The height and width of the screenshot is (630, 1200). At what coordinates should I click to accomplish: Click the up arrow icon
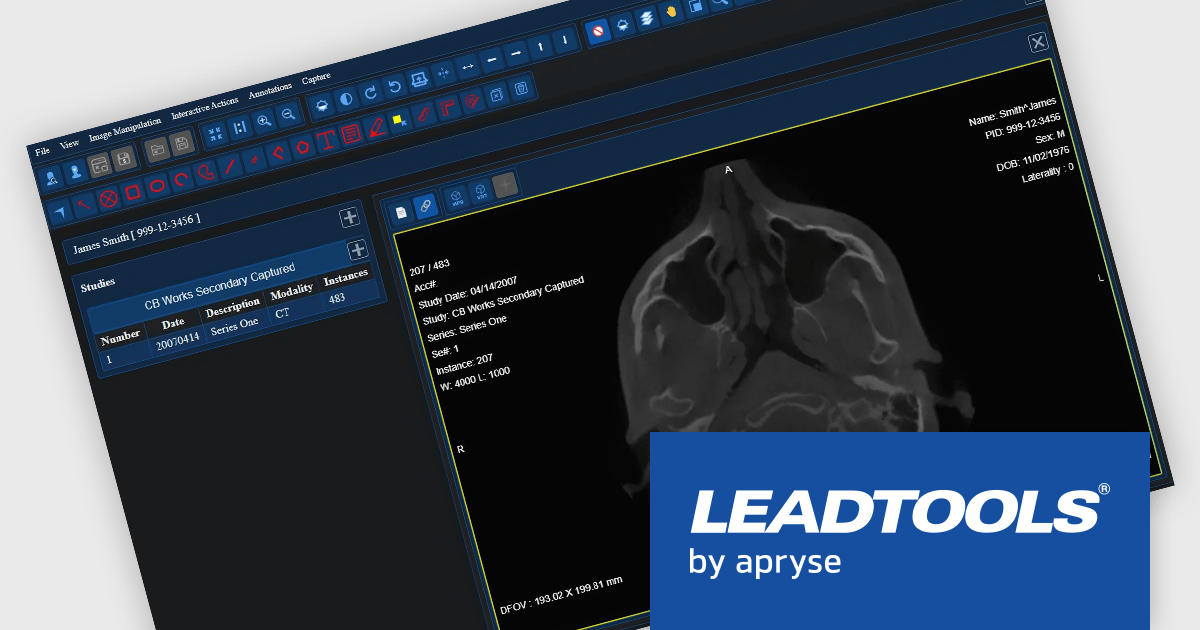pos(540,46)
